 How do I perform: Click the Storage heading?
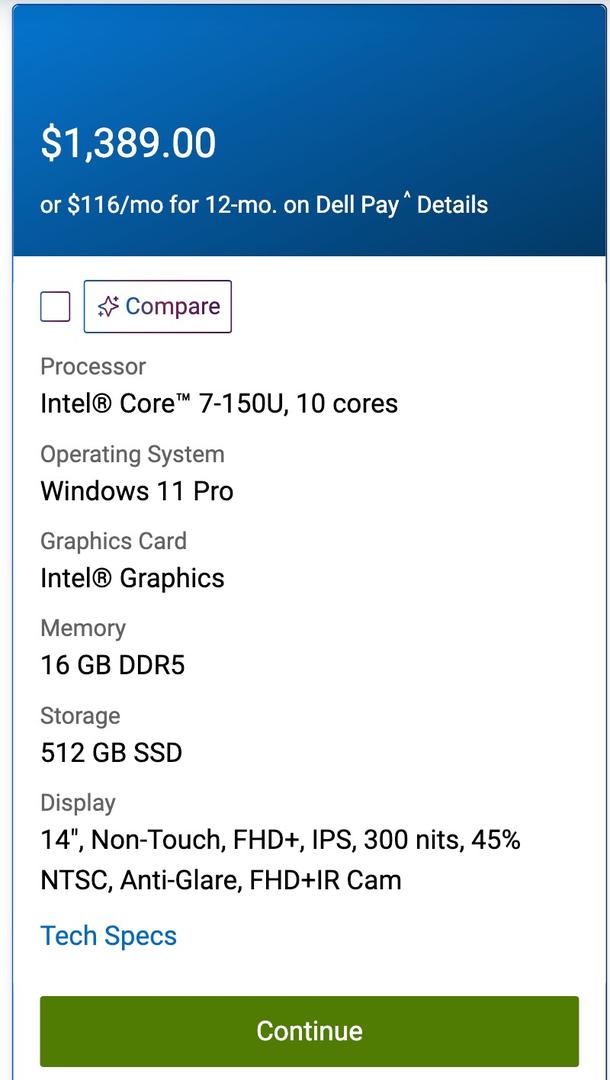80,716
